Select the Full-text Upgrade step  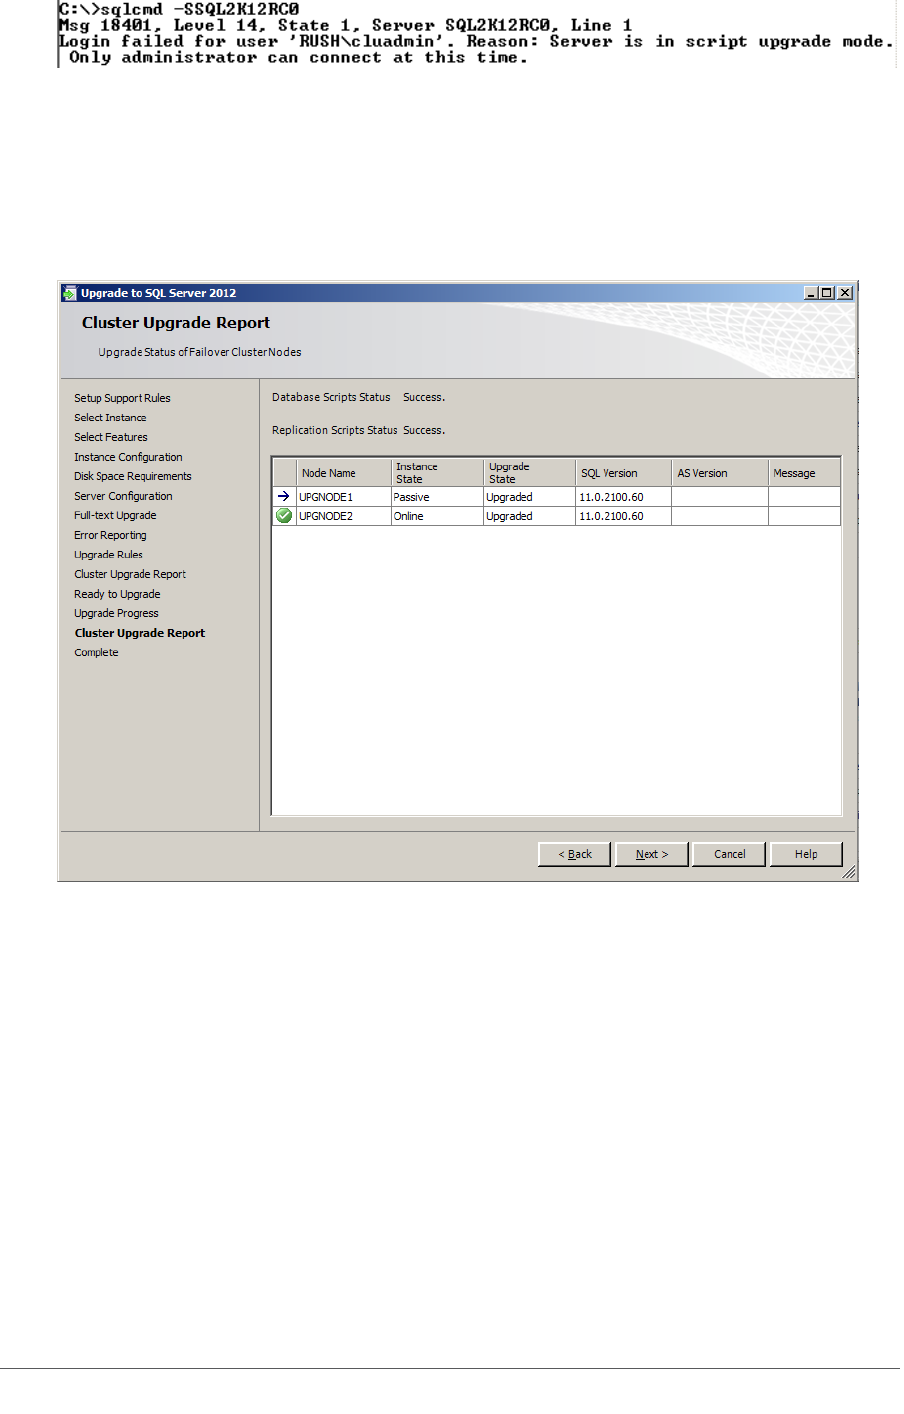point(115,515)
